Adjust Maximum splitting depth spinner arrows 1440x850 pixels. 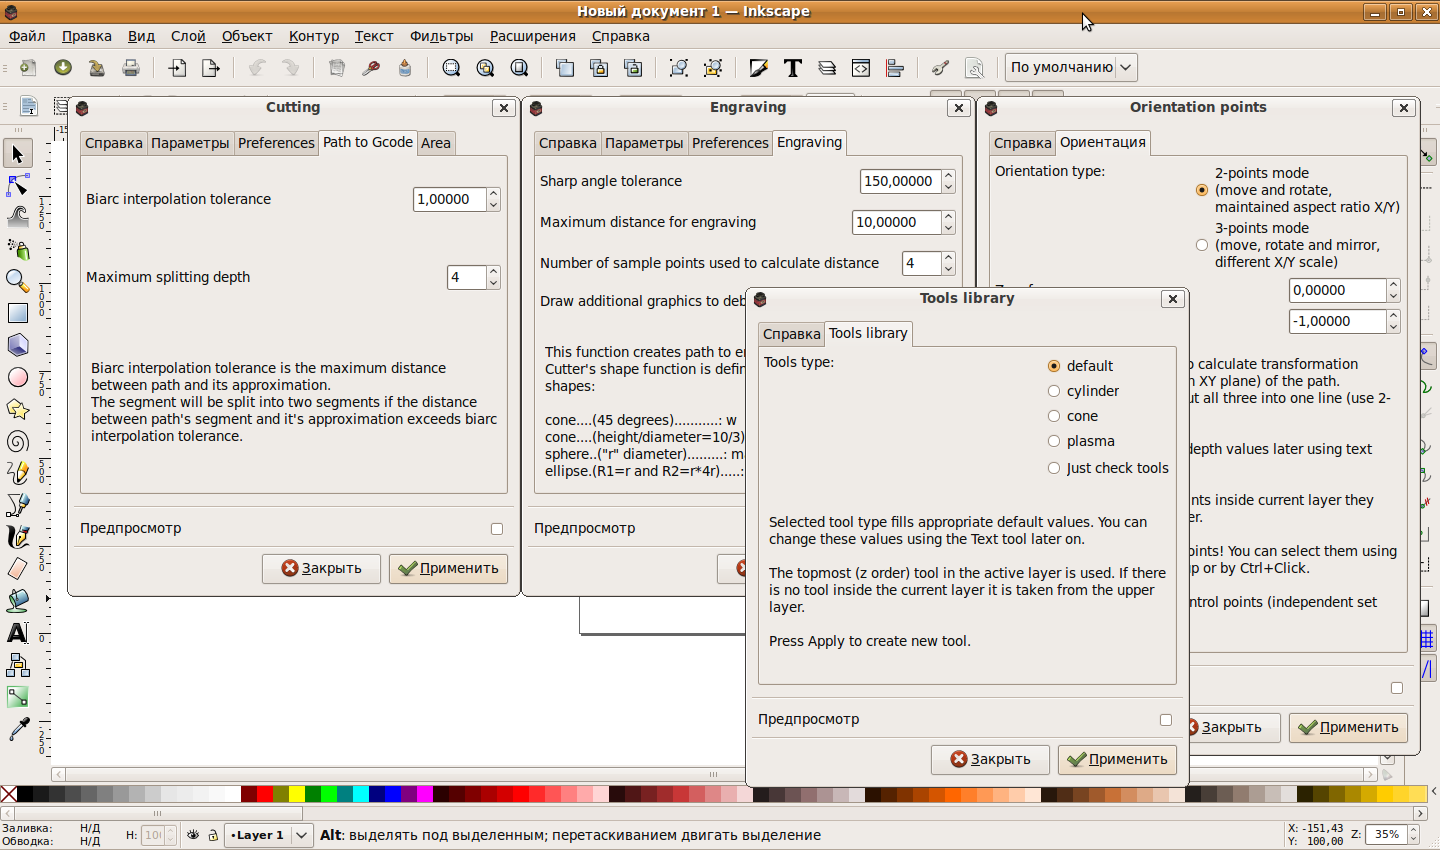point(494,277)
